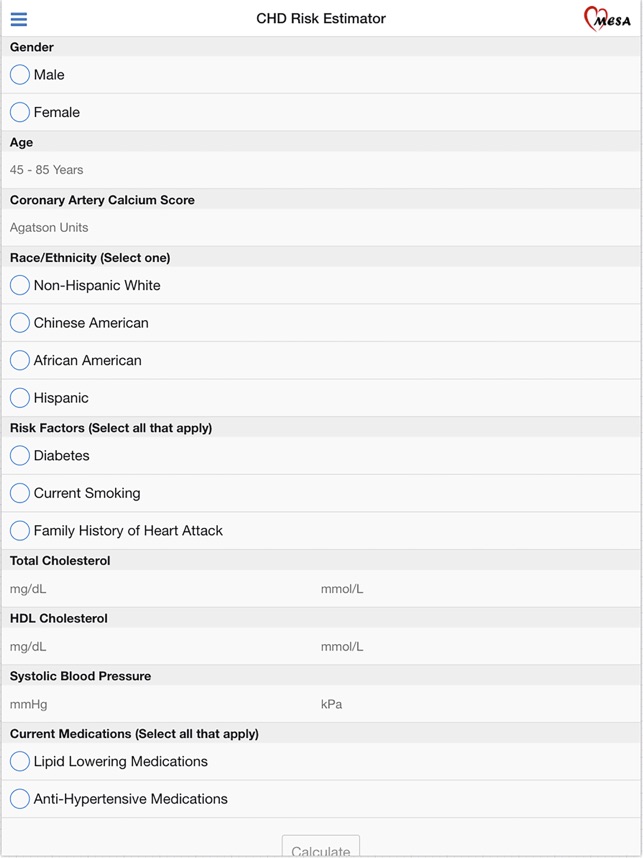Click the Age input field
The height and width of the screenshot is (858, 643).
click(x=150, y=169)
